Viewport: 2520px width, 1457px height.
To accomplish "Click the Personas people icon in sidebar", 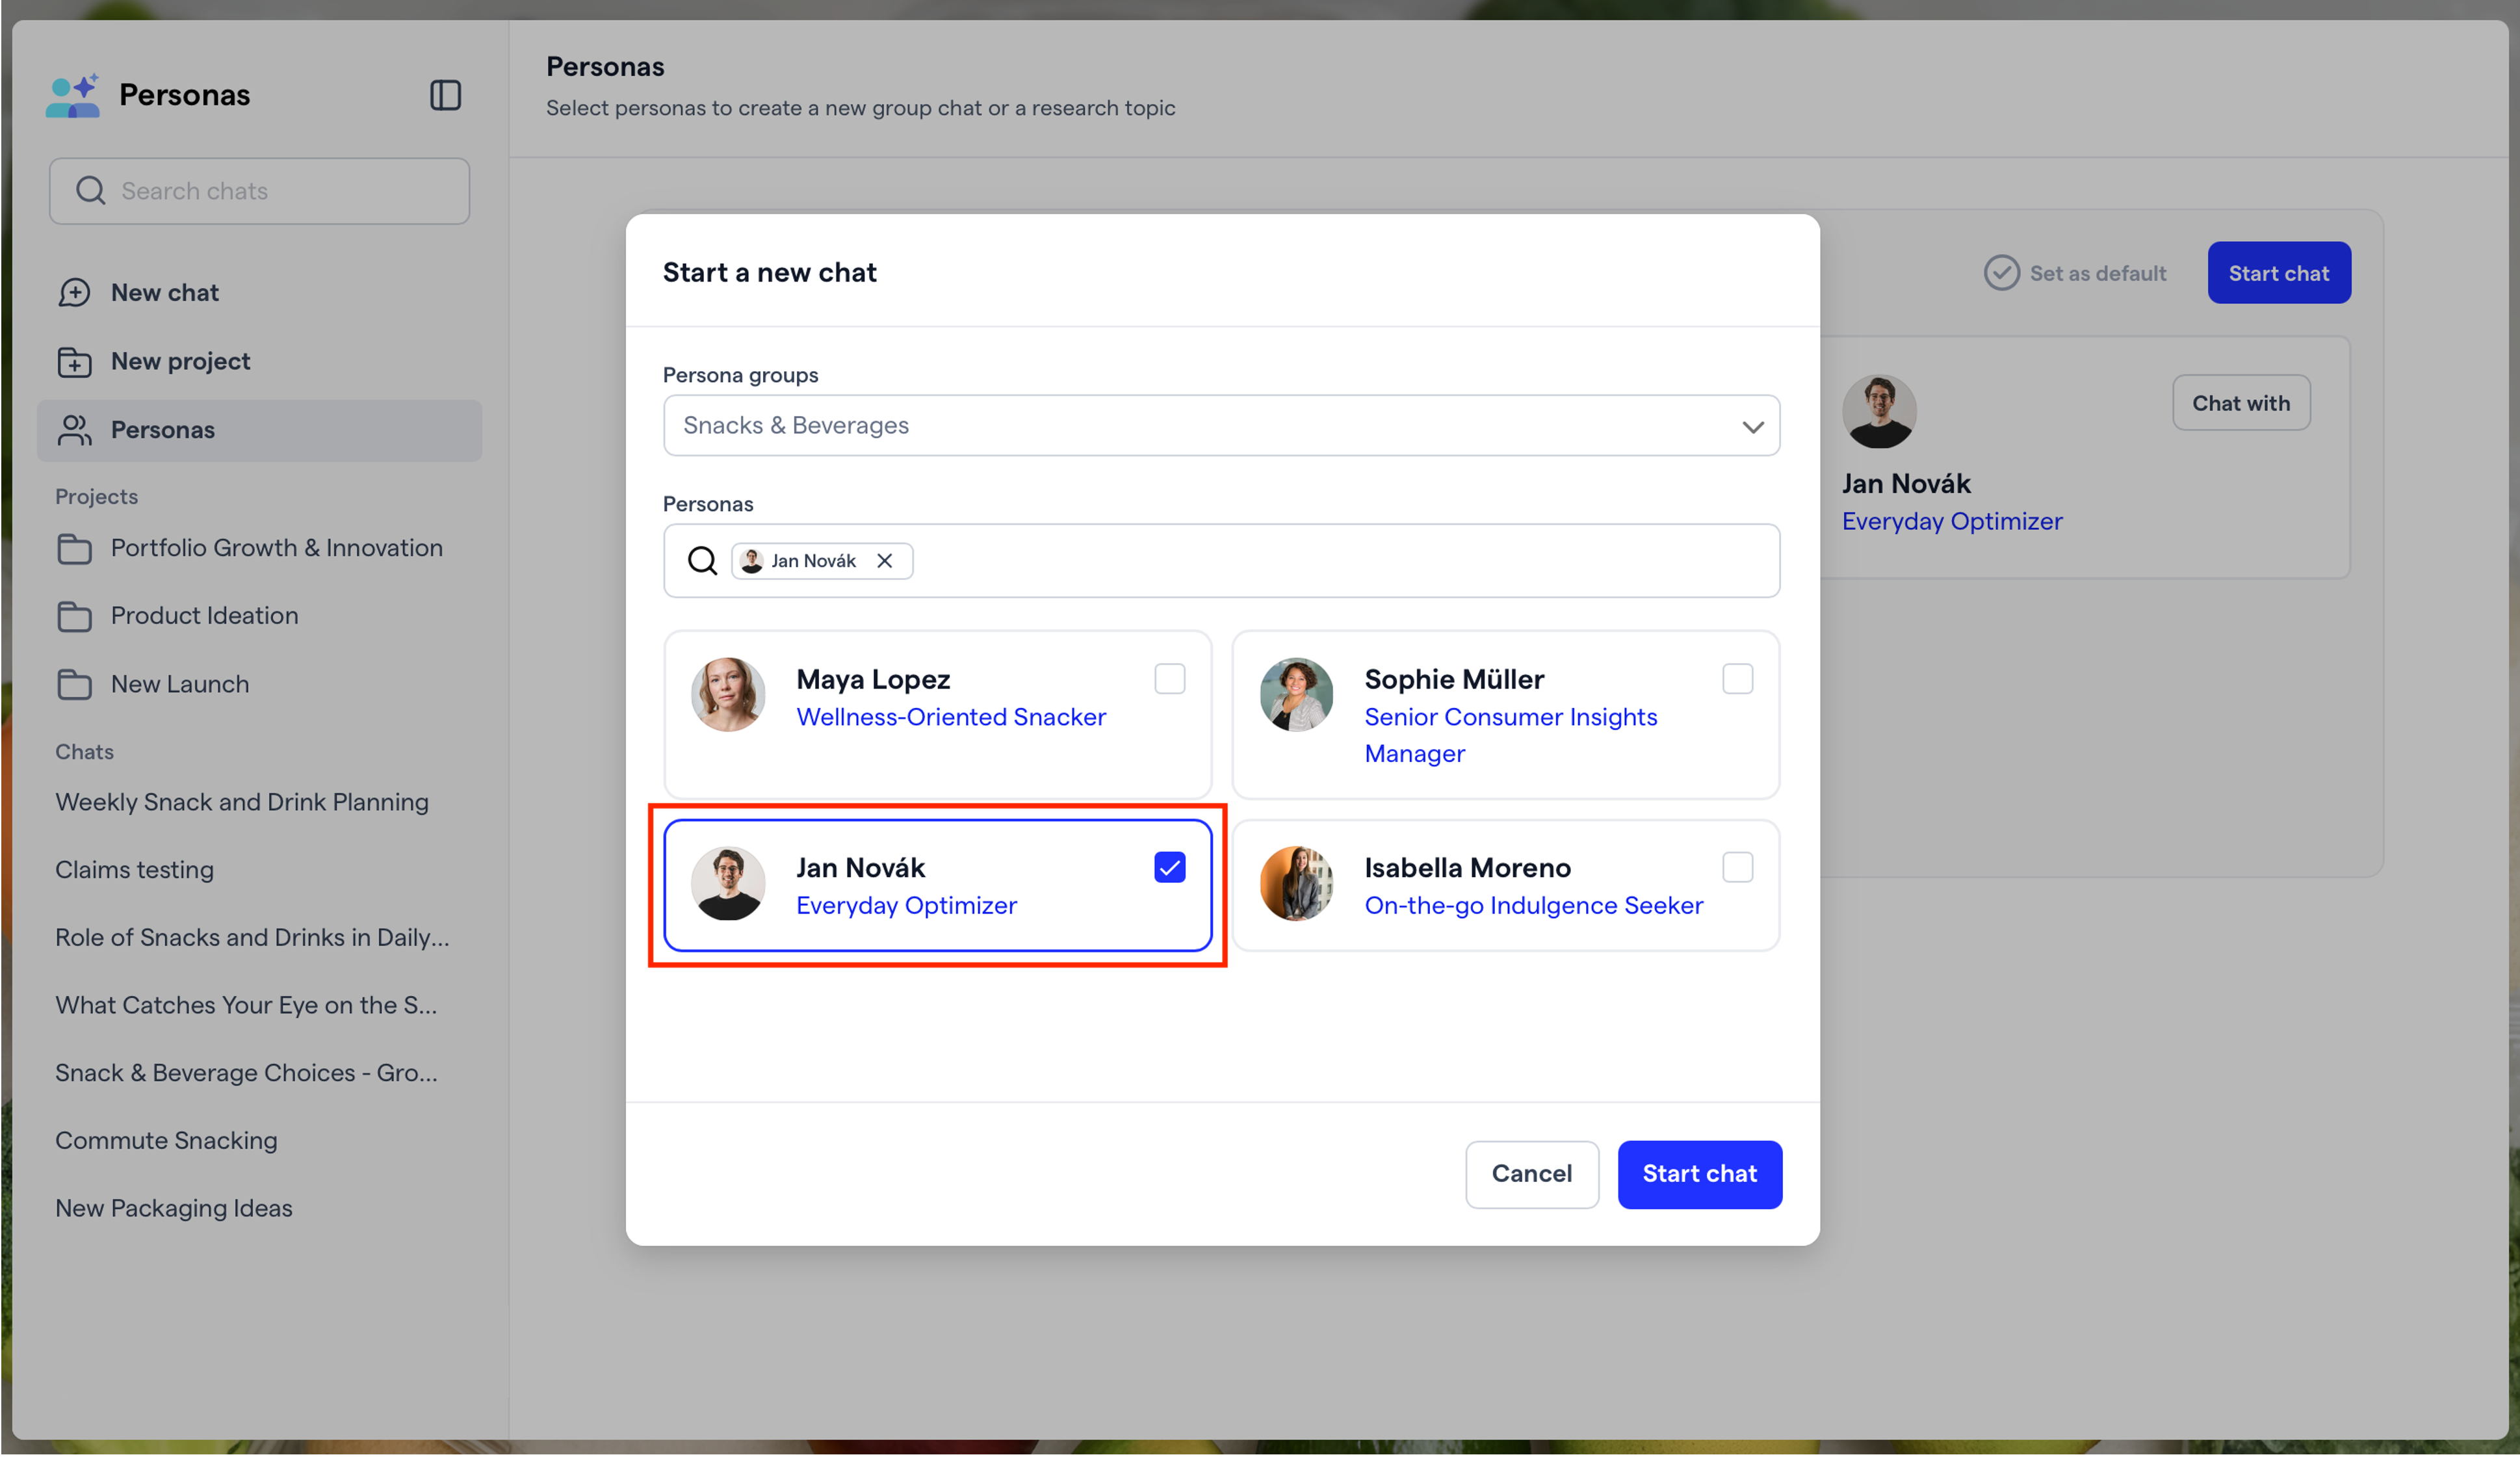I will pos(74,430).
